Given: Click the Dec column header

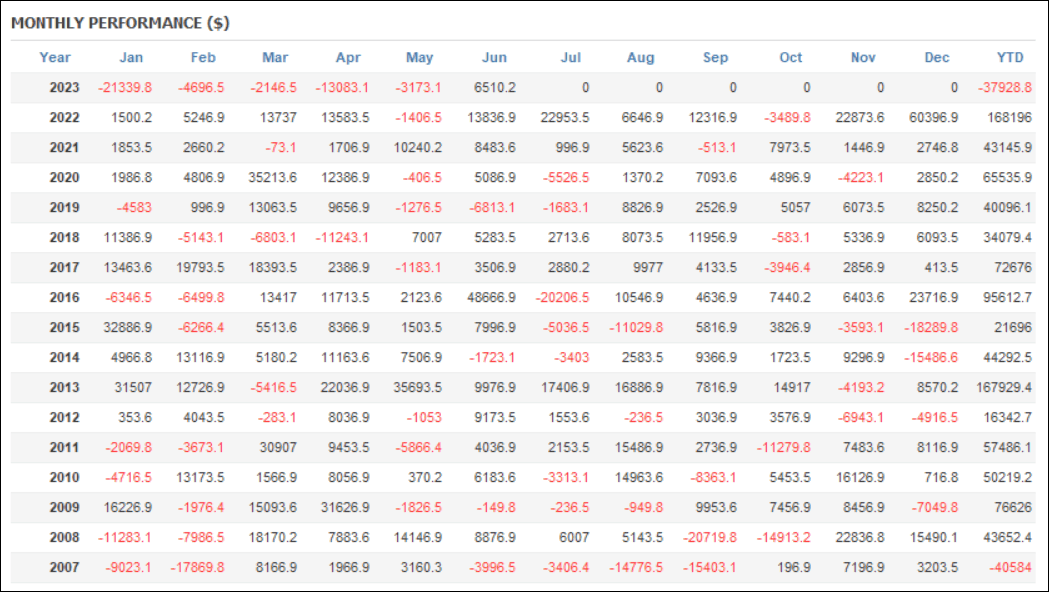Looking at the screenshot, I should click(x=937, y=58).
